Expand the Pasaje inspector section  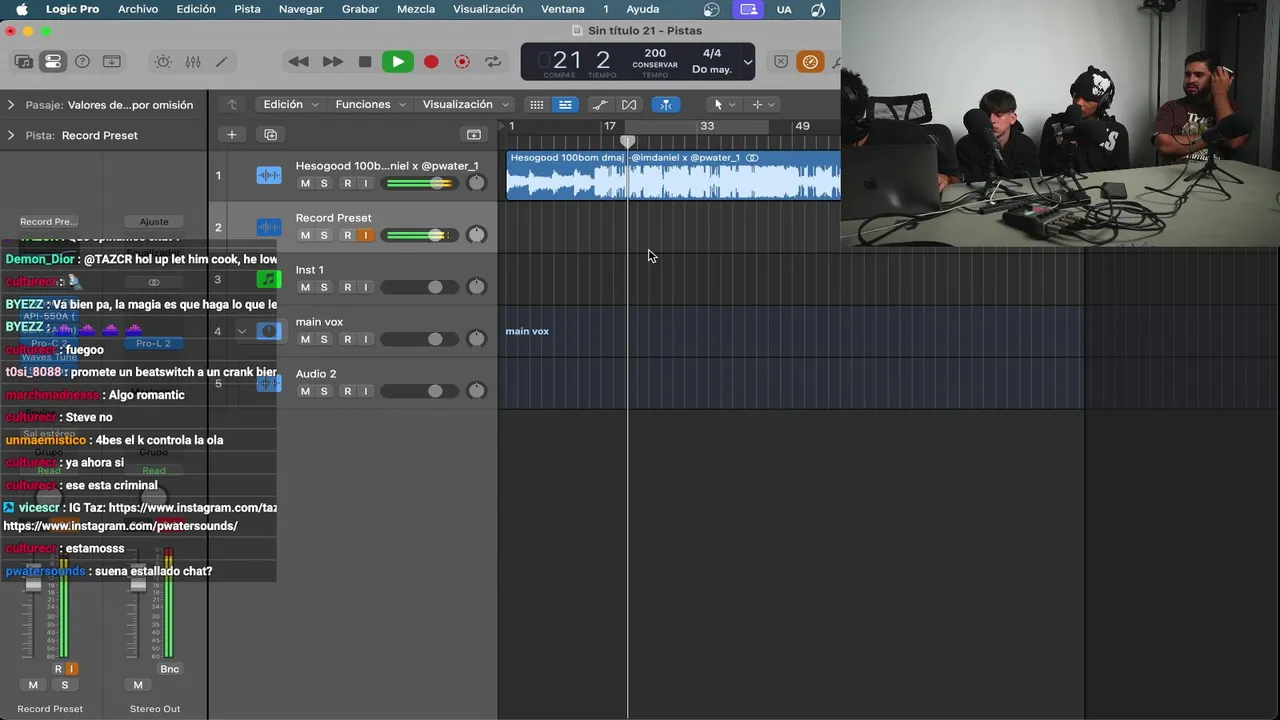[x=11, y=104]
